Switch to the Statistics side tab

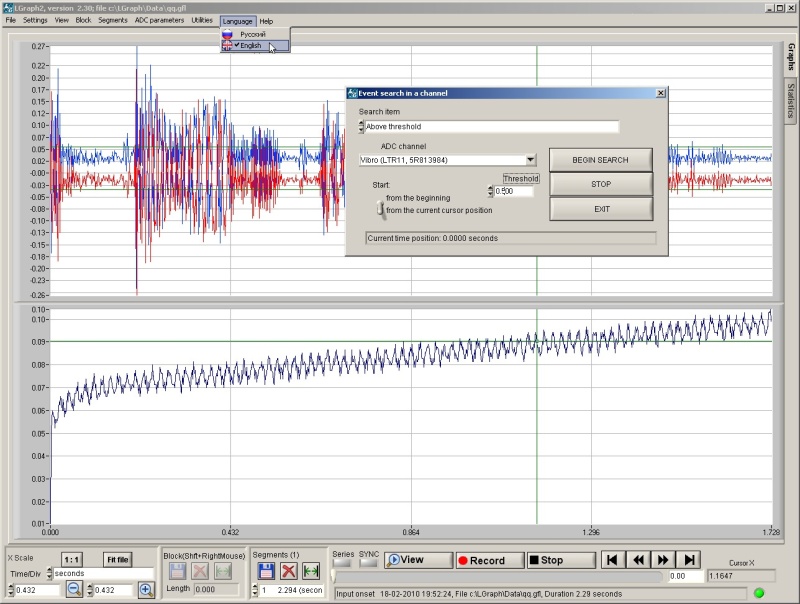(791, 101)
